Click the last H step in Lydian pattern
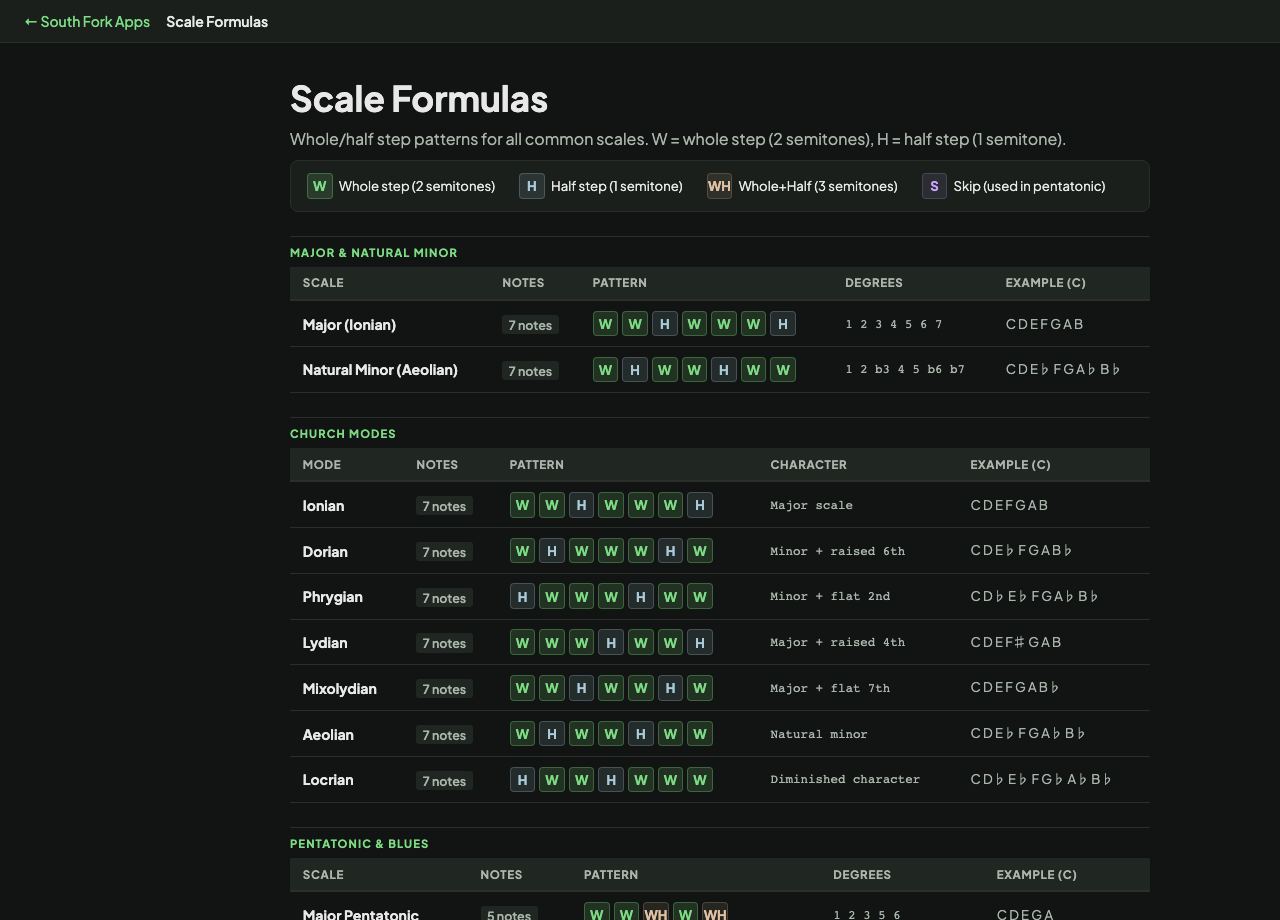 [x=700, y=643]
